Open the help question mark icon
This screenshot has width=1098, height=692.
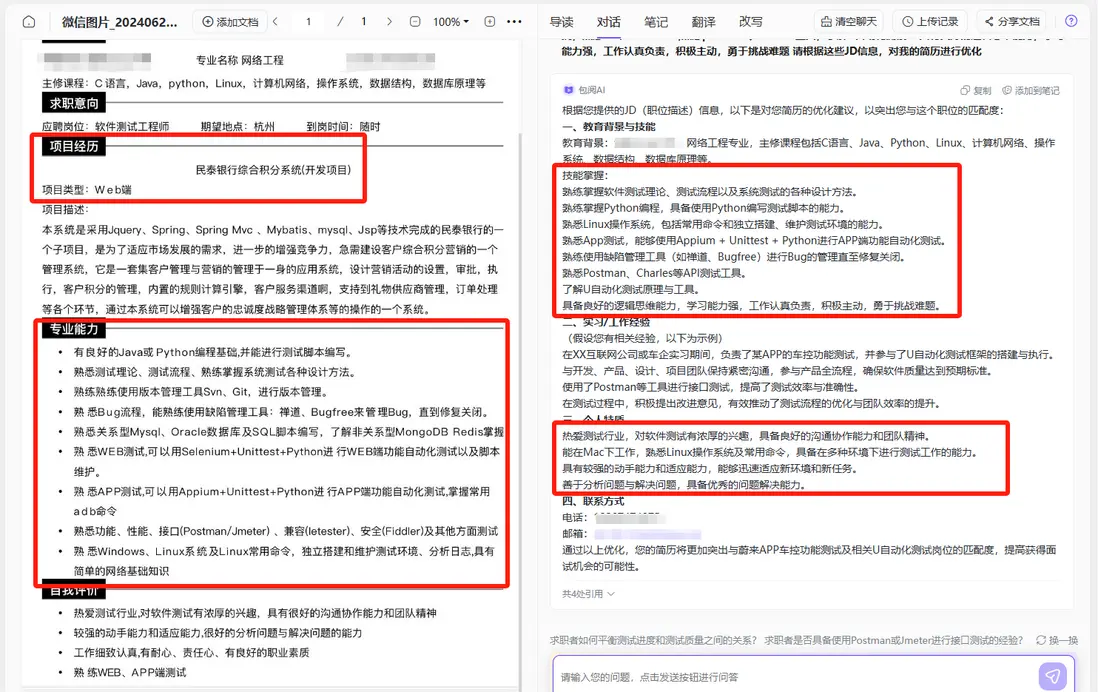click(x=1071, y=21)
